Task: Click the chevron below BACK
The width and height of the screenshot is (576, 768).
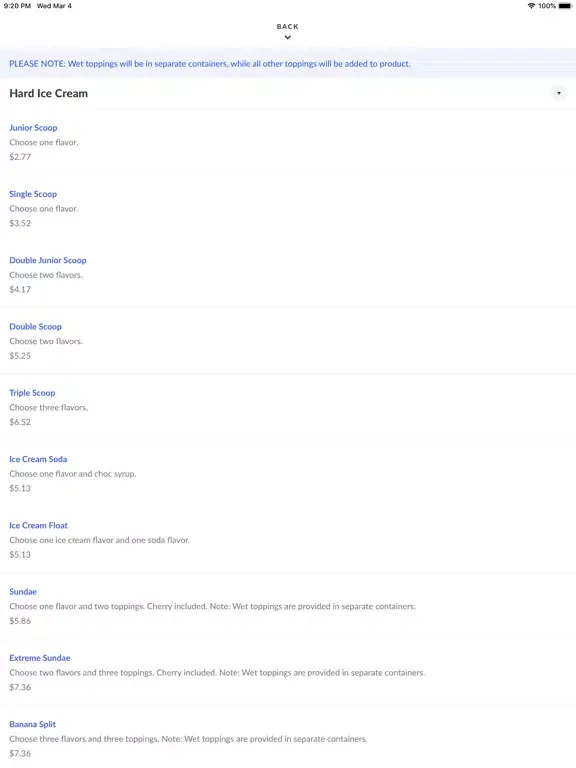Action: point(288,37)
